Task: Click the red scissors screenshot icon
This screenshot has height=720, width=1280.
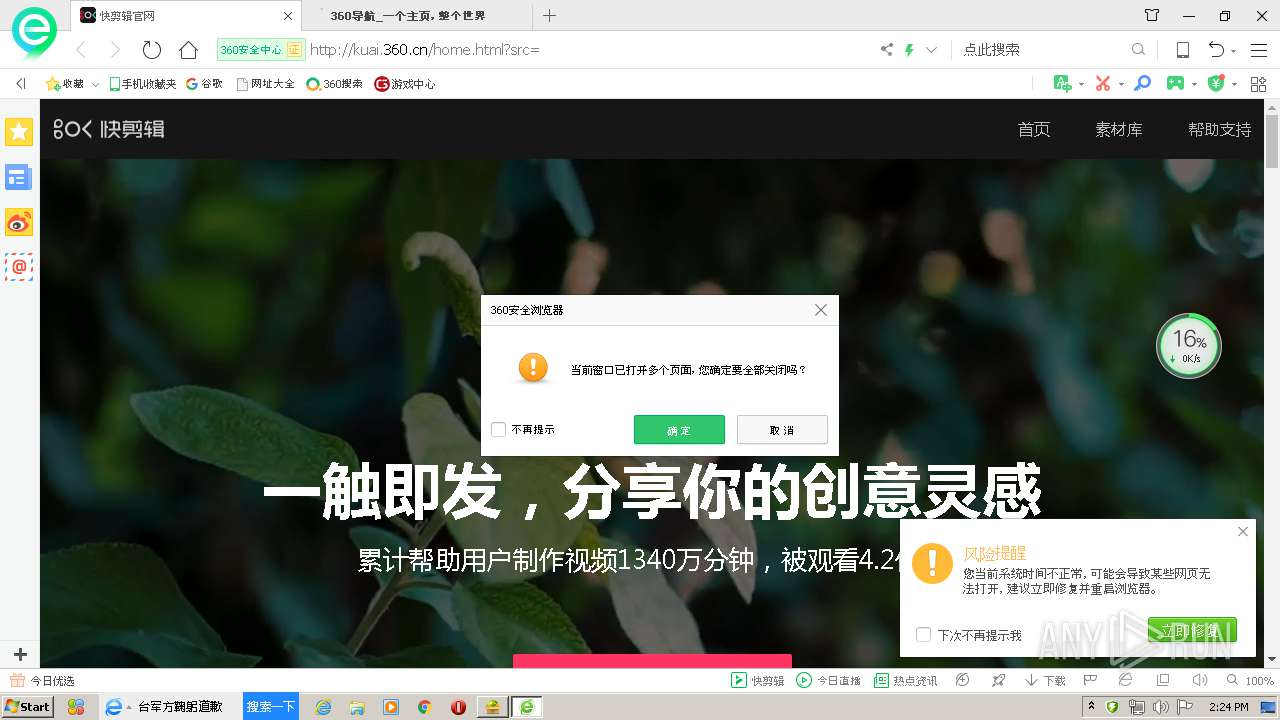Action: (1103, 84)
